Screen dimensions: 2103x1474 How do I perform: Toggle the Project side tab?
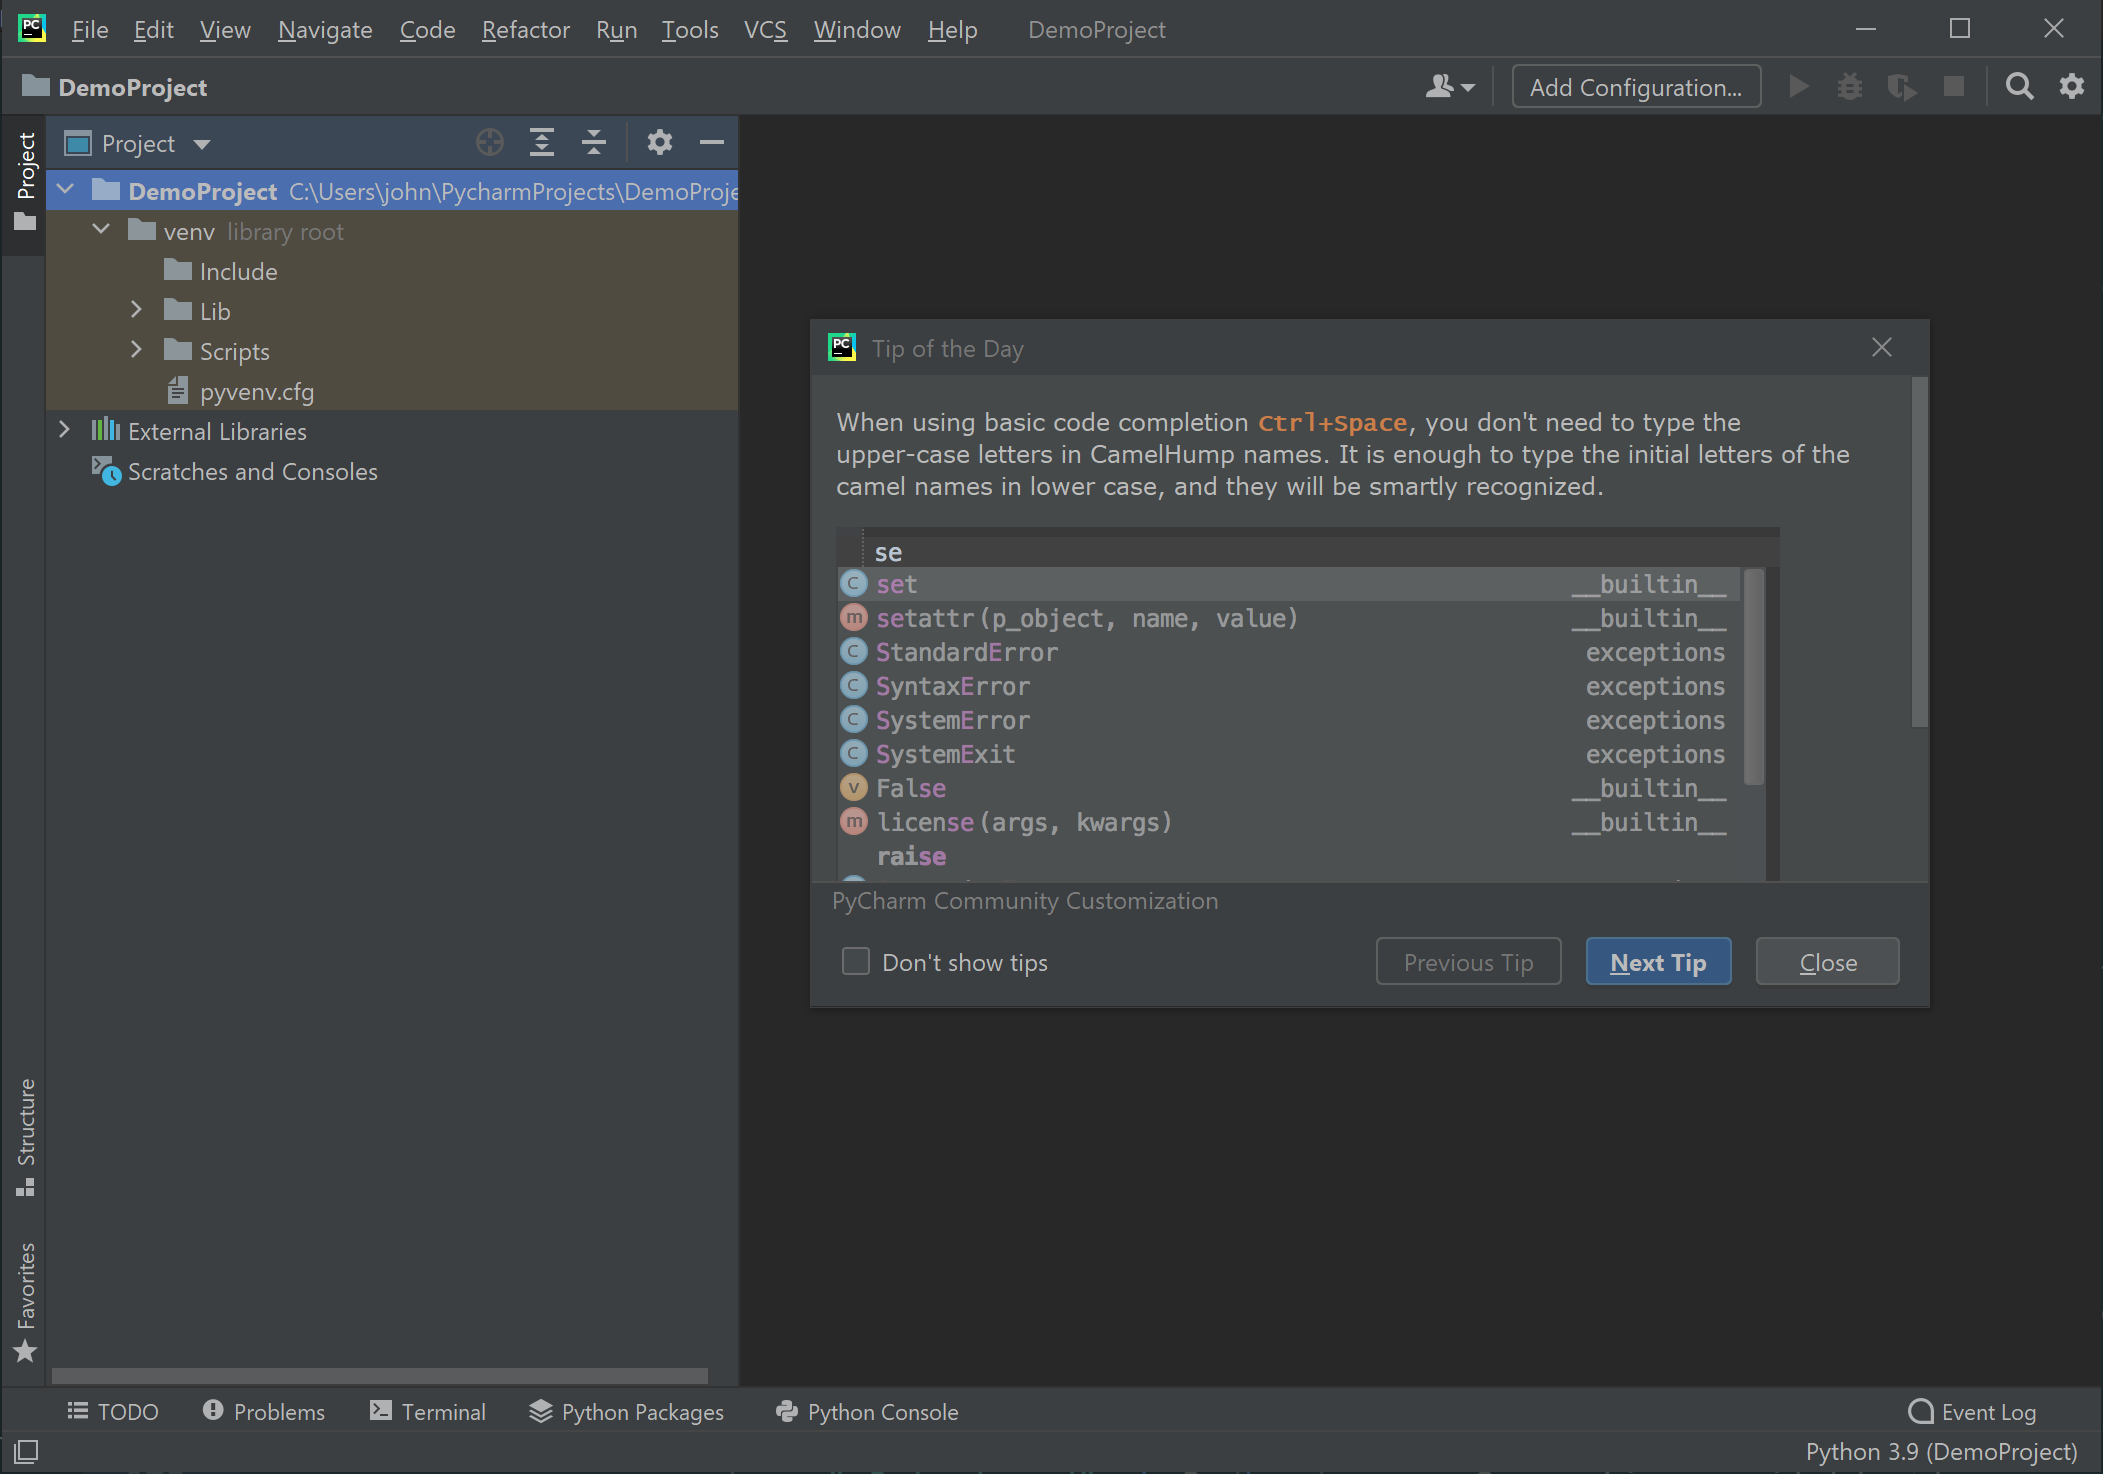(x=25, y=183)
